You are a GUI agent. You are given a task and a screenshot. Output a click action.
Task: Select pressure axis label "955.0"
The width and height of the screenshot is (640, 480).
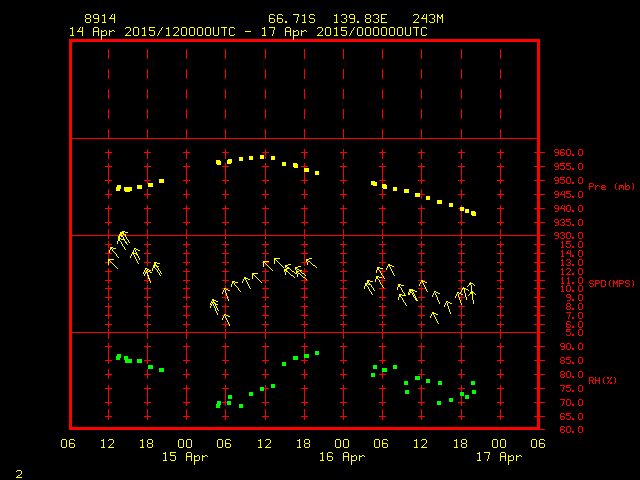[568, 167]
